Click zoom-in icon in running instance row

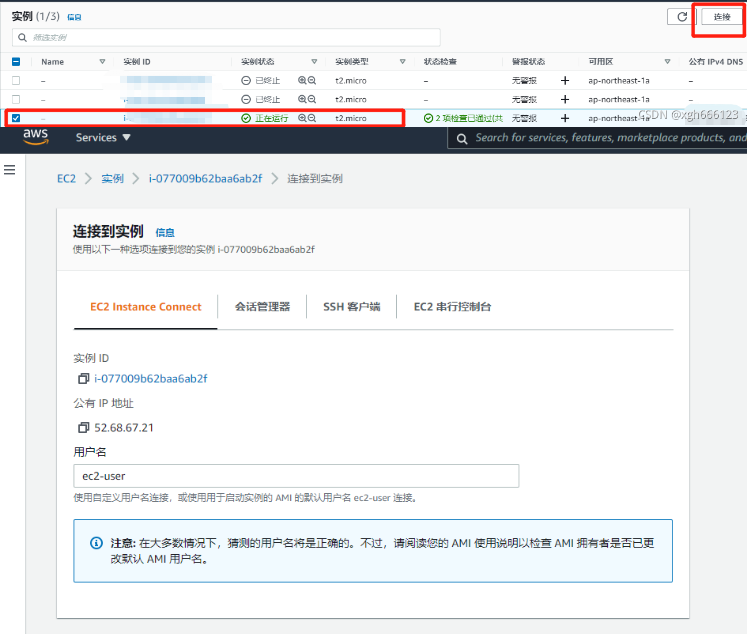pos(302,118)
